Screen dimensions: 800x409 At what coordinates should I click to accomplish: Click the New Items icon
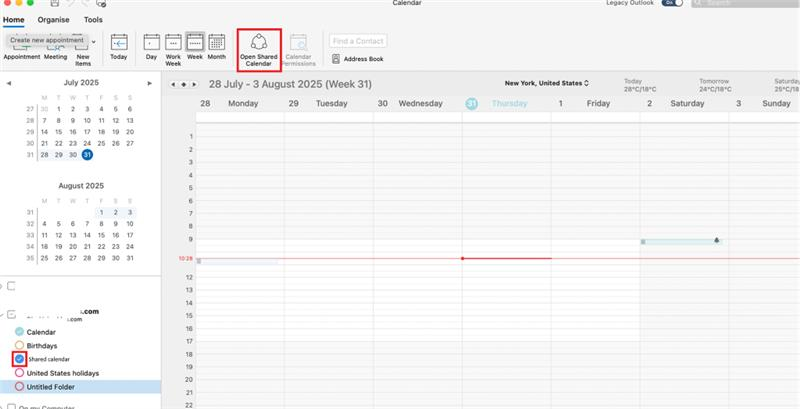(83, 46)
